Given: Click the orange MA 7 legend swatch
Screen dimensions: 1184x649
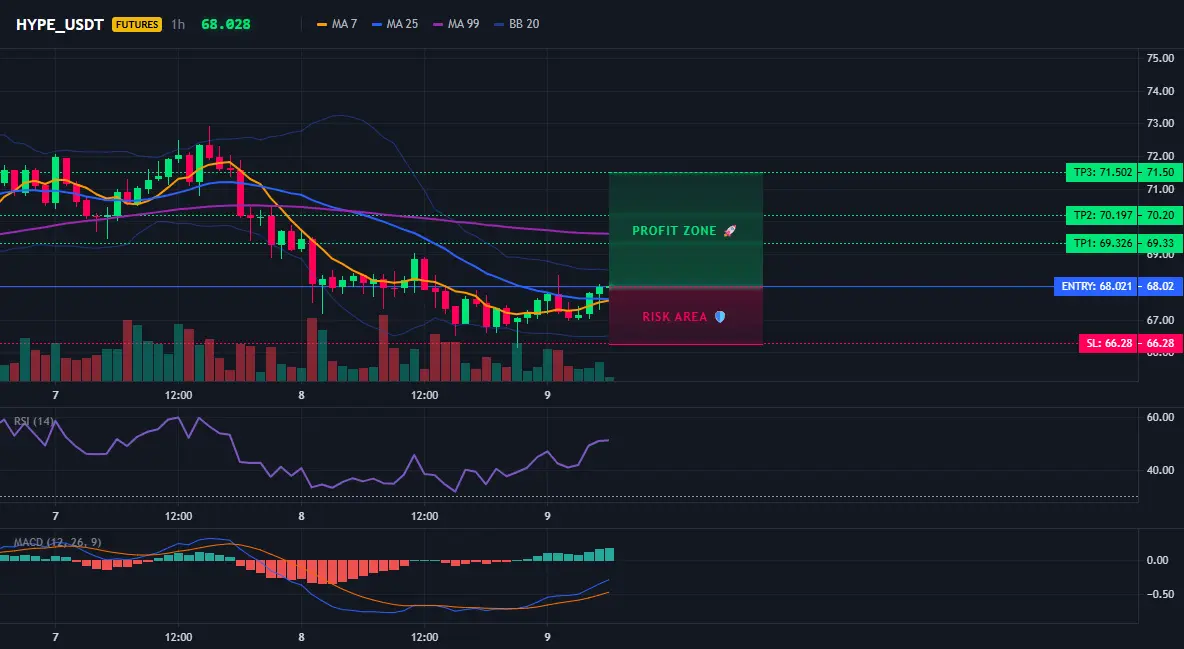Looking at the screenshot, I should point(322,24).
